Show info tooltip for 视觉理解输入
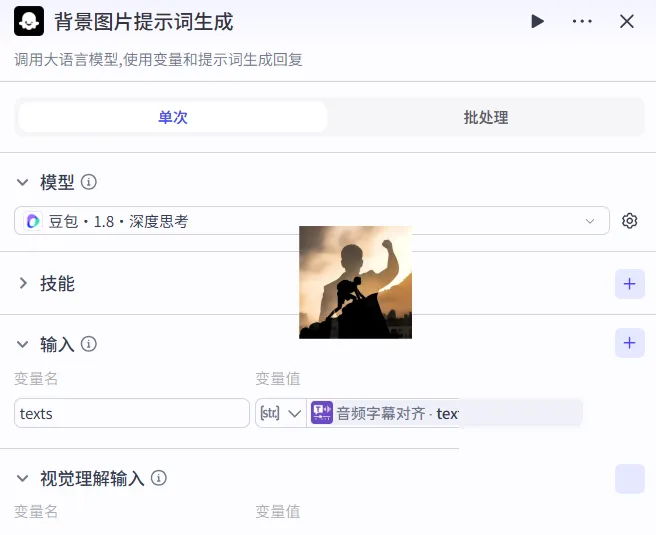 (159, 478)
